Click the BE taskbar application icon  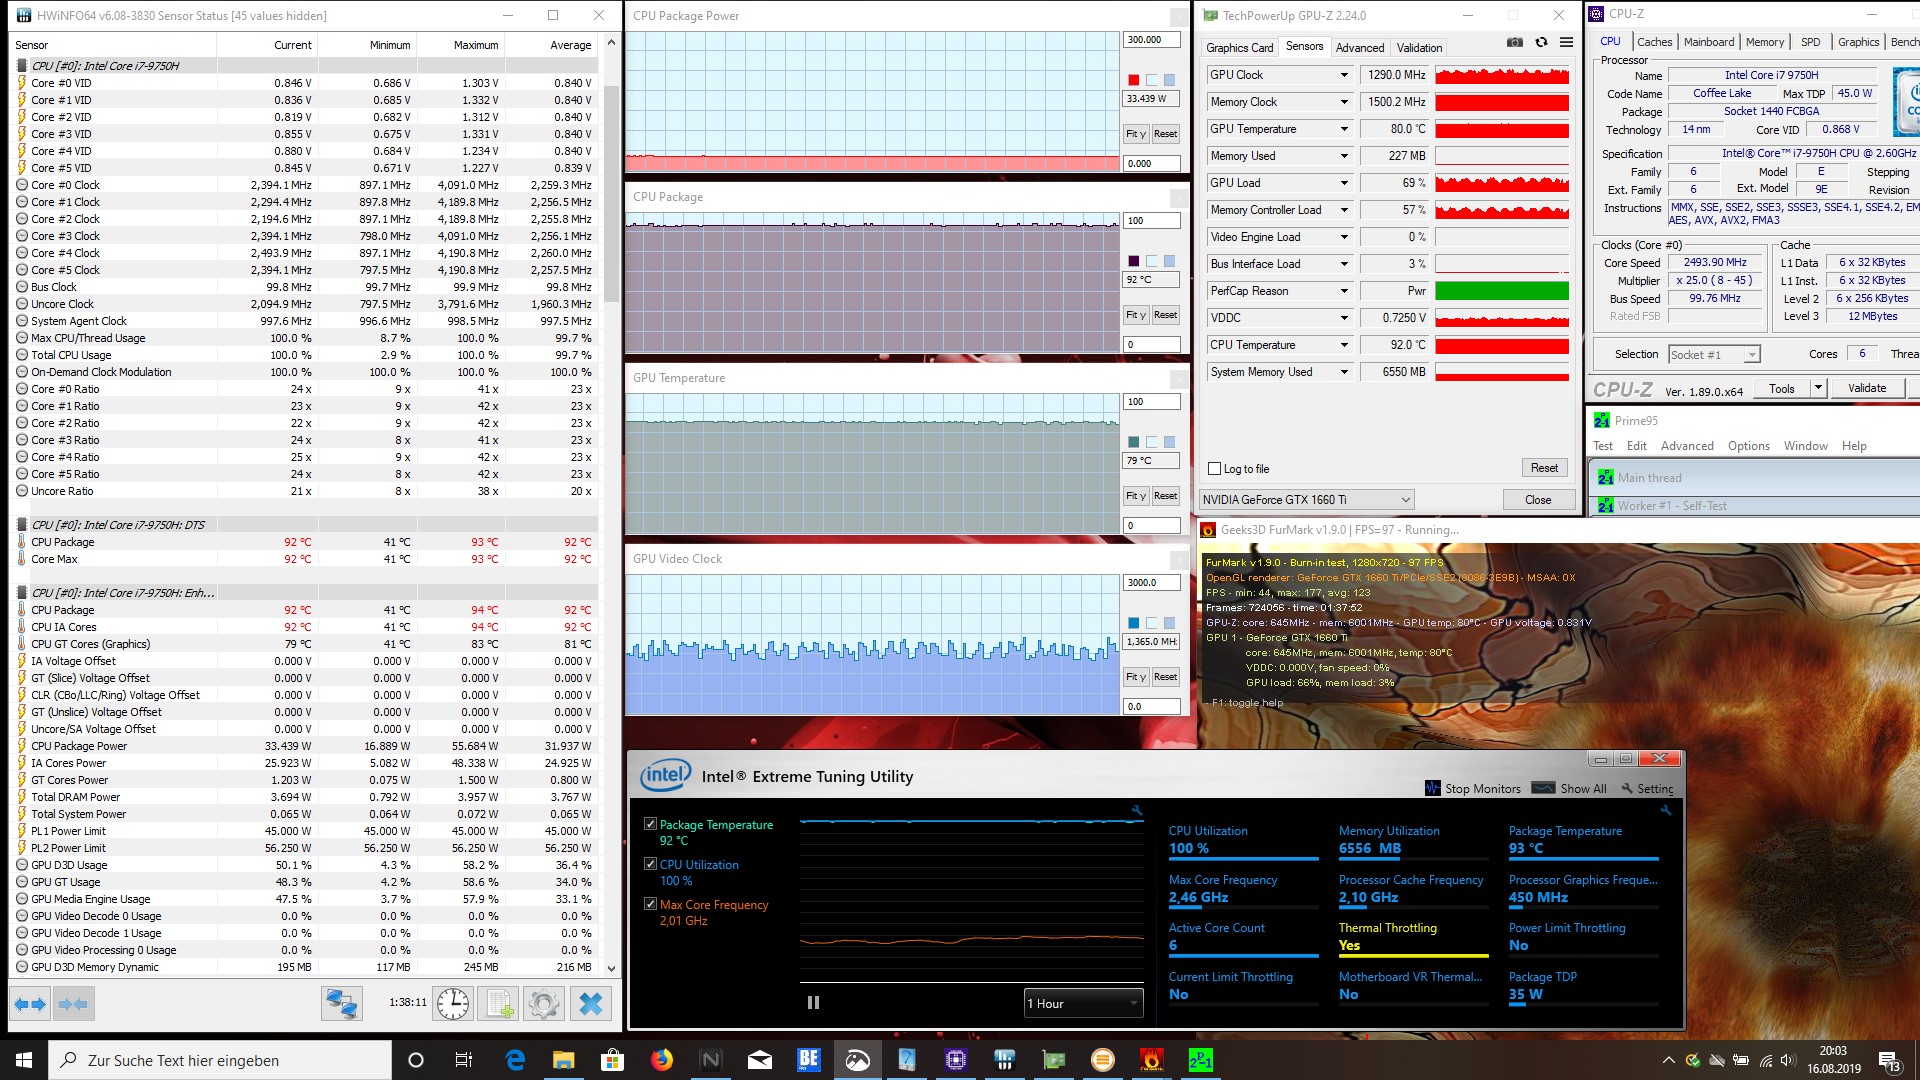[808, 1060]
